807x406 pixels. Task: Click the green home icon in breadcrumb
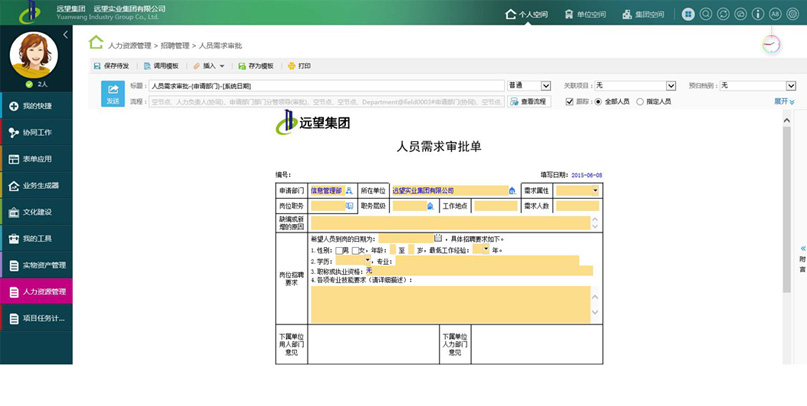[96, 42]
